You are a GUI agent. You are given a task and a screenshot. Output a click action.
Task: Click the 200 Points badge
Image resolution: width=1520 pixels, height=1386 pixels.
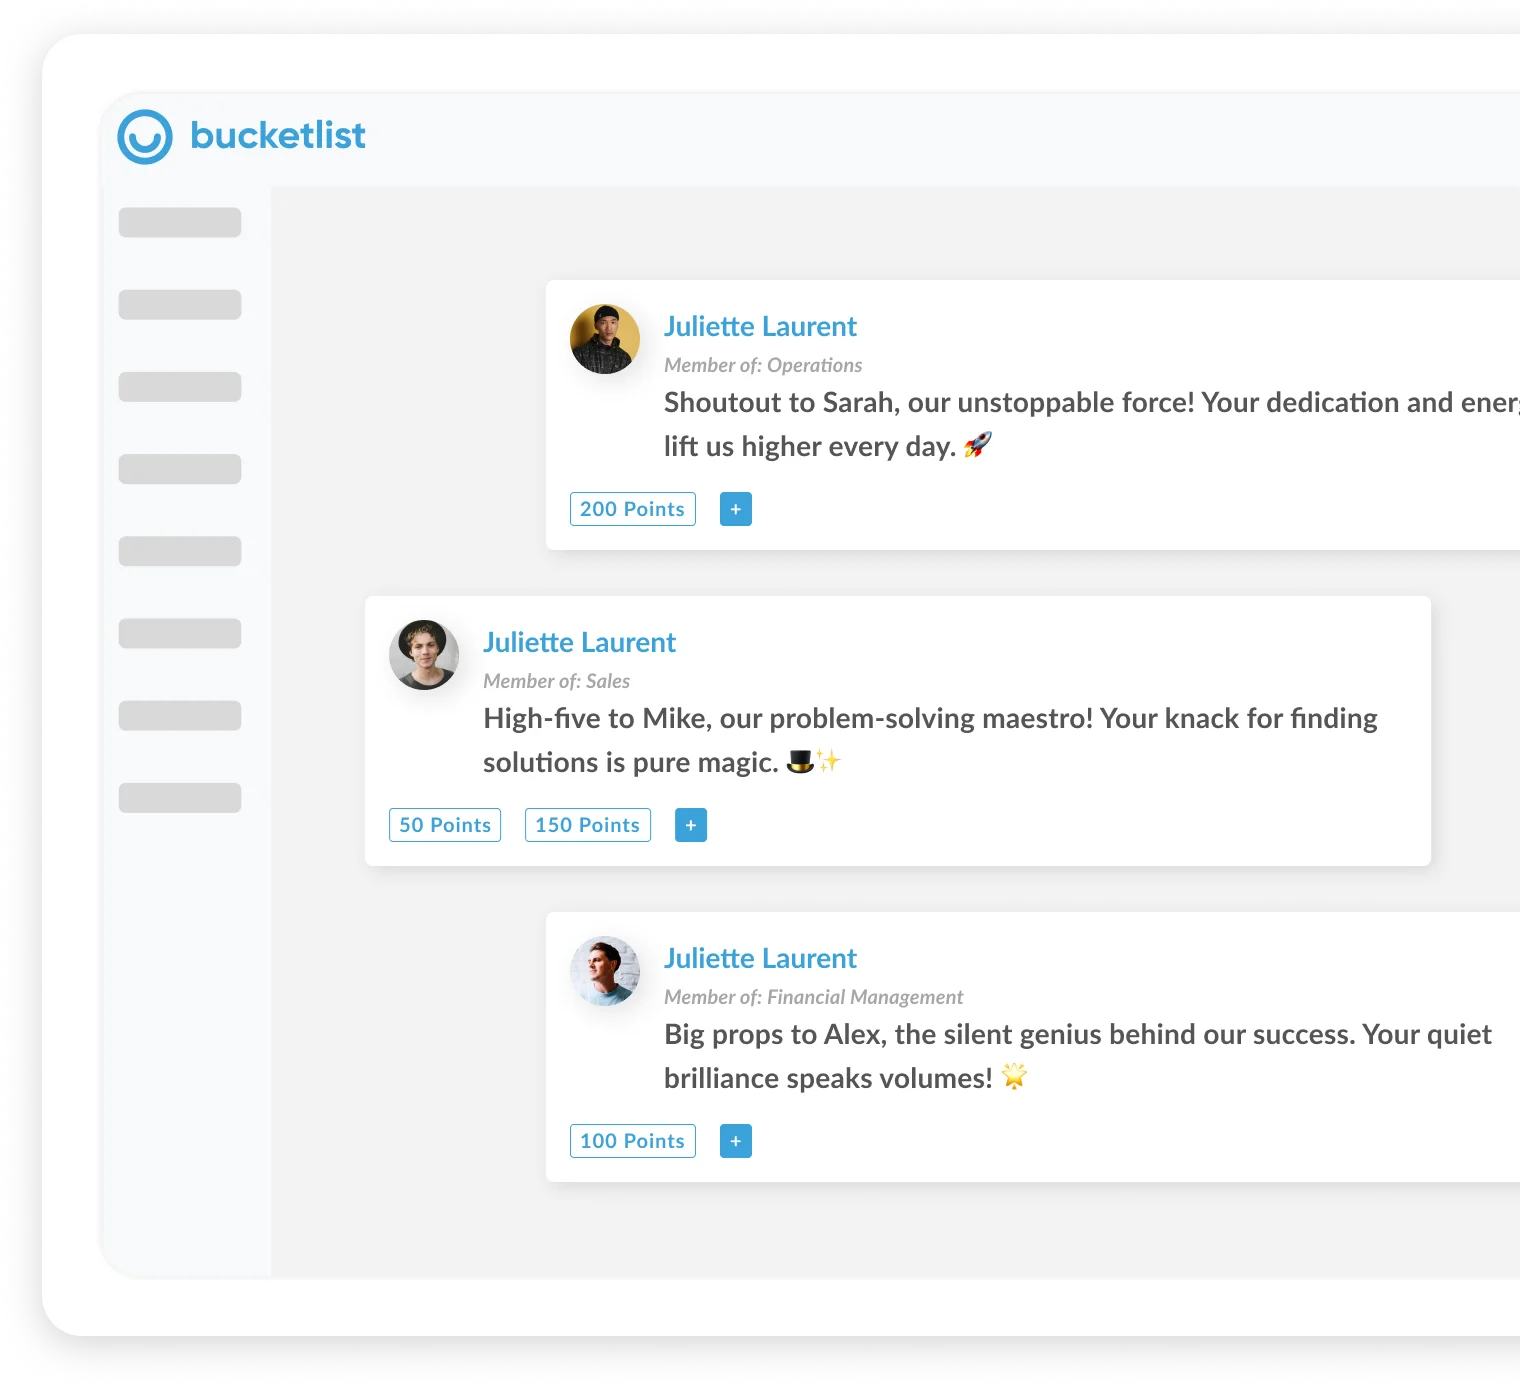633,509
